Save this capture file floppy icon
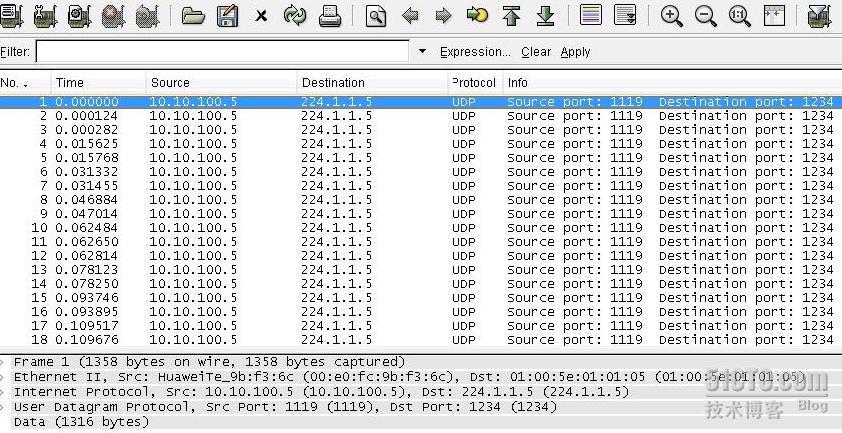The image size is (842, 433). (x=228, y=16)
